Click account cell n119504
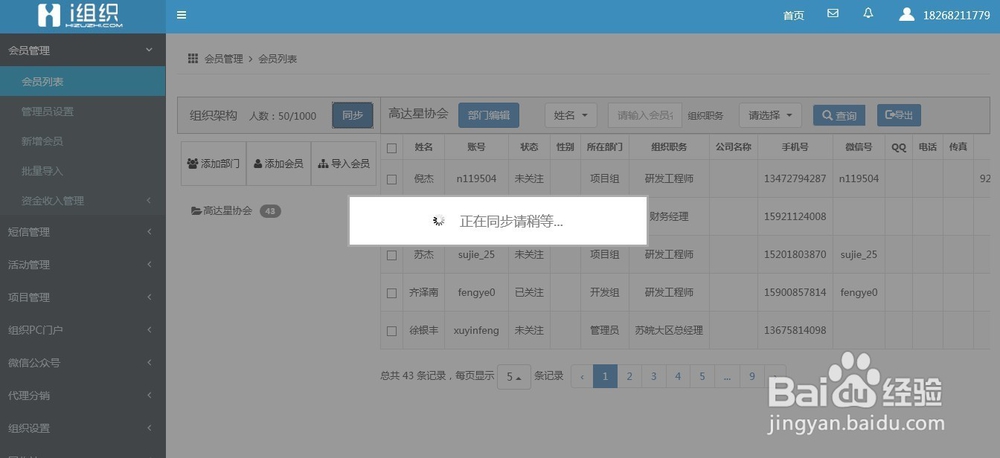 tap(476, 179)
